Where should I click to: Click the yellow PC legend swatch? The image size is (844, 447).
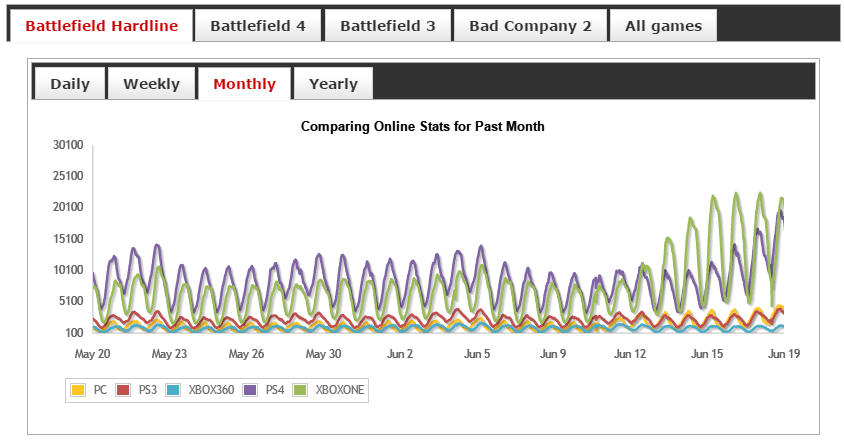tap(77, 390)
